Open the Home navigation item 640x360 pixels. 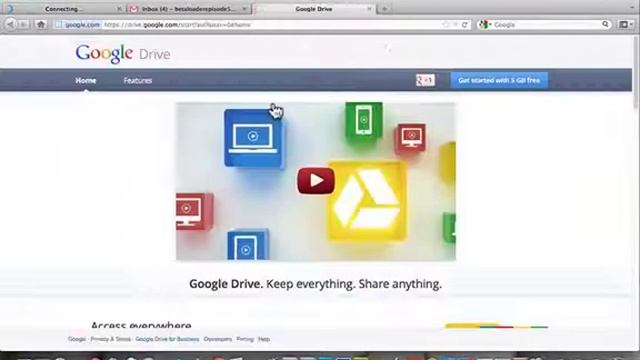click(86, 80)
